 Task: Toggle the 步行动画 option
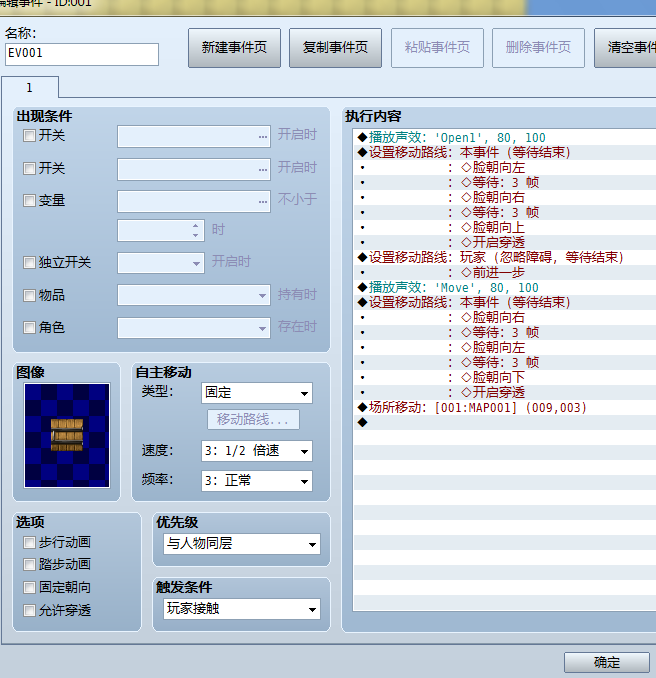pos(29,542)
